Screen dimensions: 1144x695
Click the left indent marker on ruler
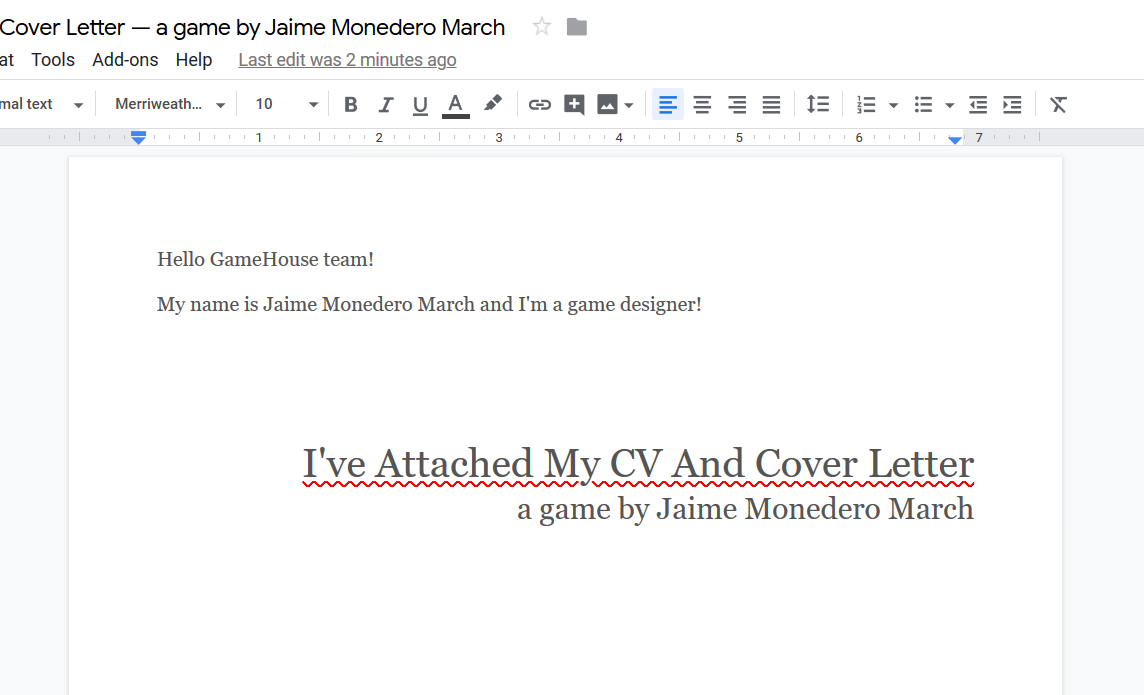point(138,137)
